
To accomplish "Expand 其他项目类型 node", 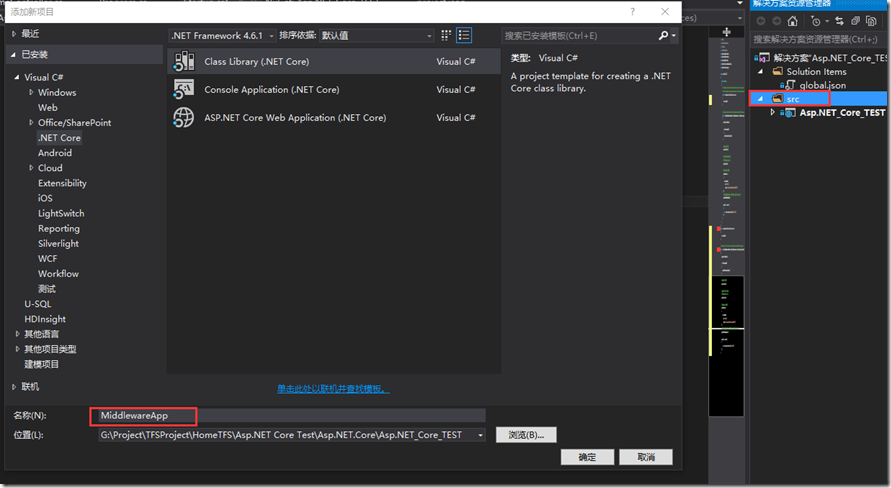I will (x=17, y=349).
